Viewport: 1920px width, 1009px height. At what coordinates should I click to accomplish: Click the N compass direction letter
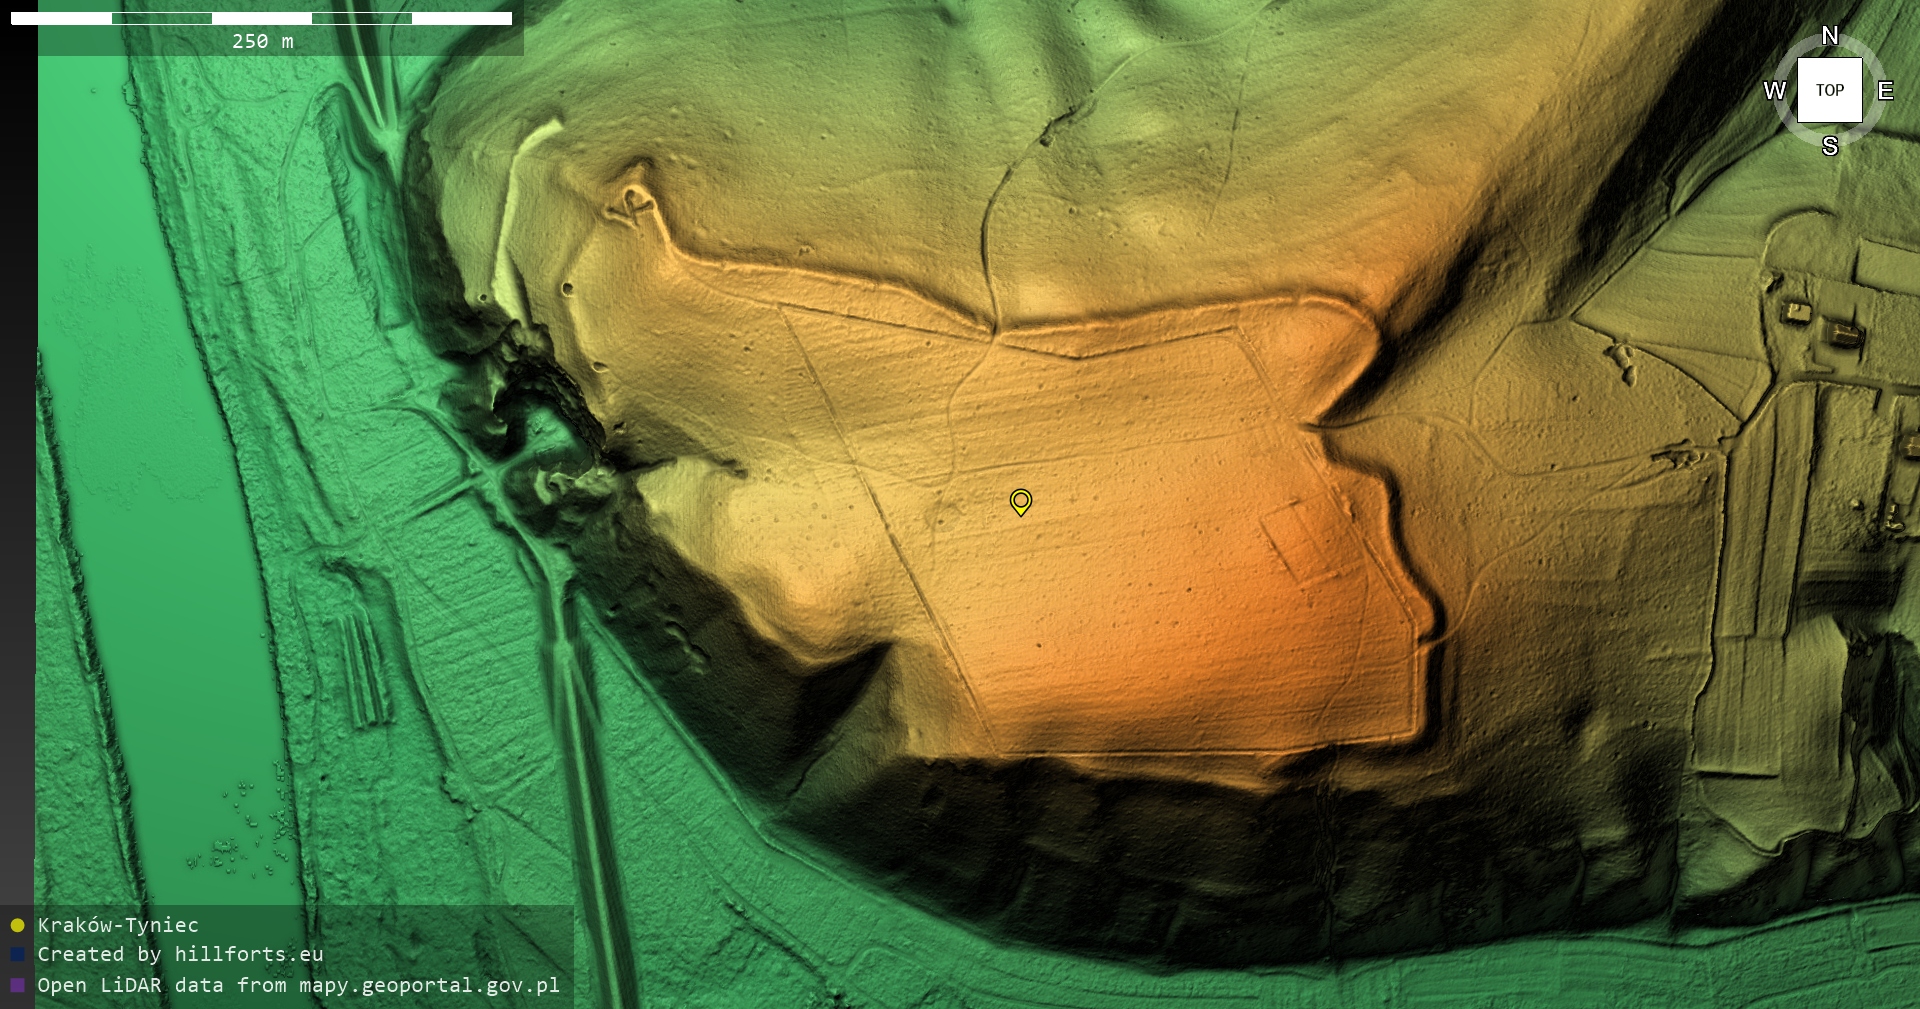[1829, 36]
